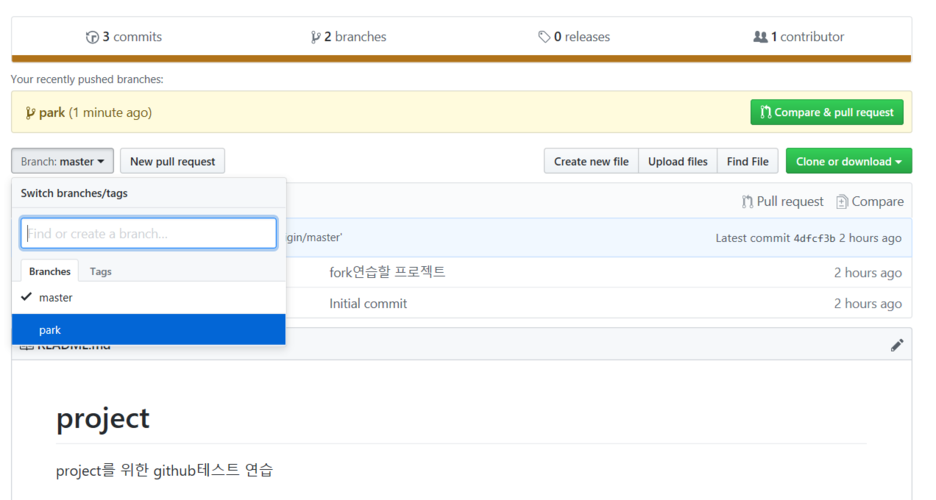Click Find File button
Viewport: 936px width, 500px height.
click(747, 161)
